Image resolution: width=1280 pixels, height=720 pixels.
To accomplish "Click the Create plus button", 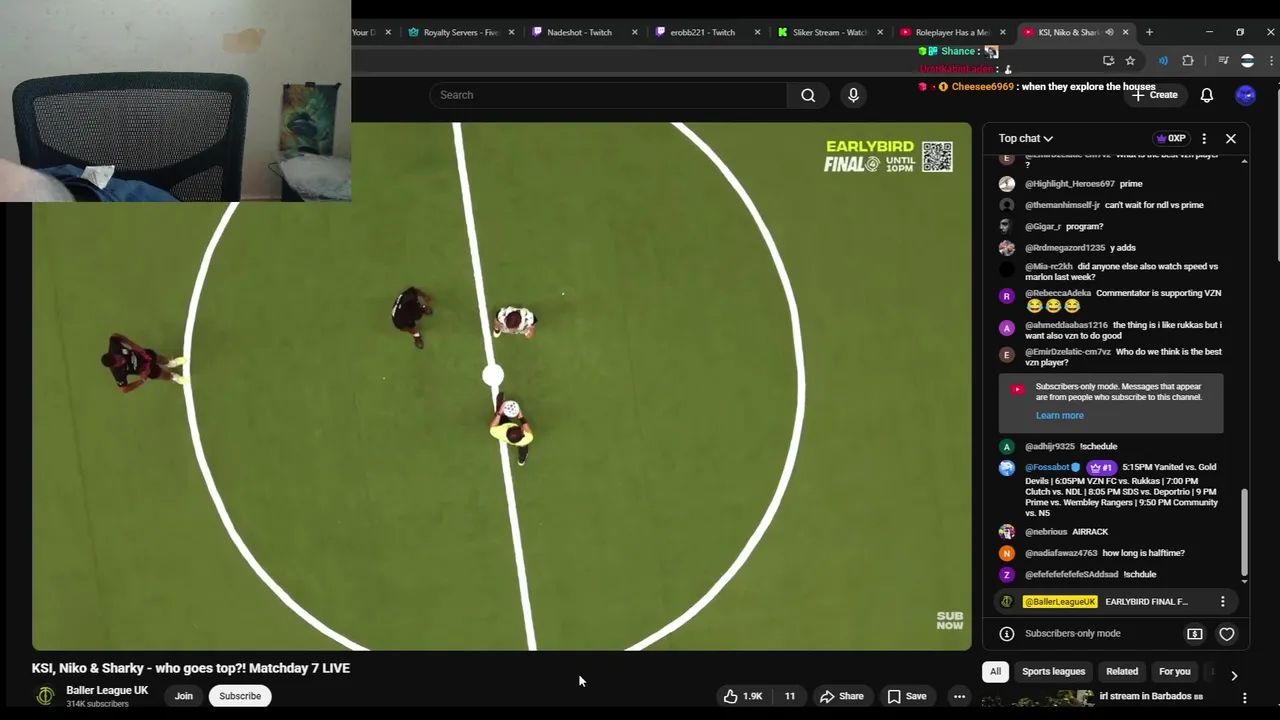I will (x=1155, y=95).
